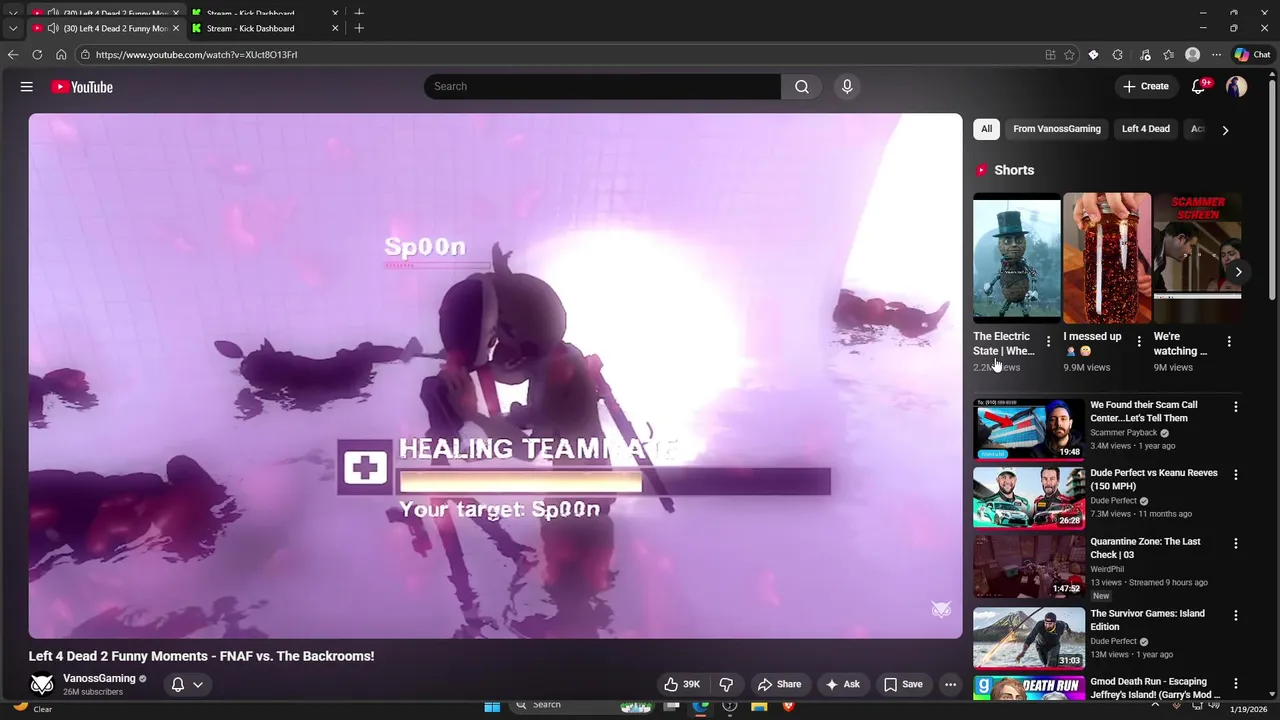
Task: Open options for Electric State short
Action: coord(1048,342)
